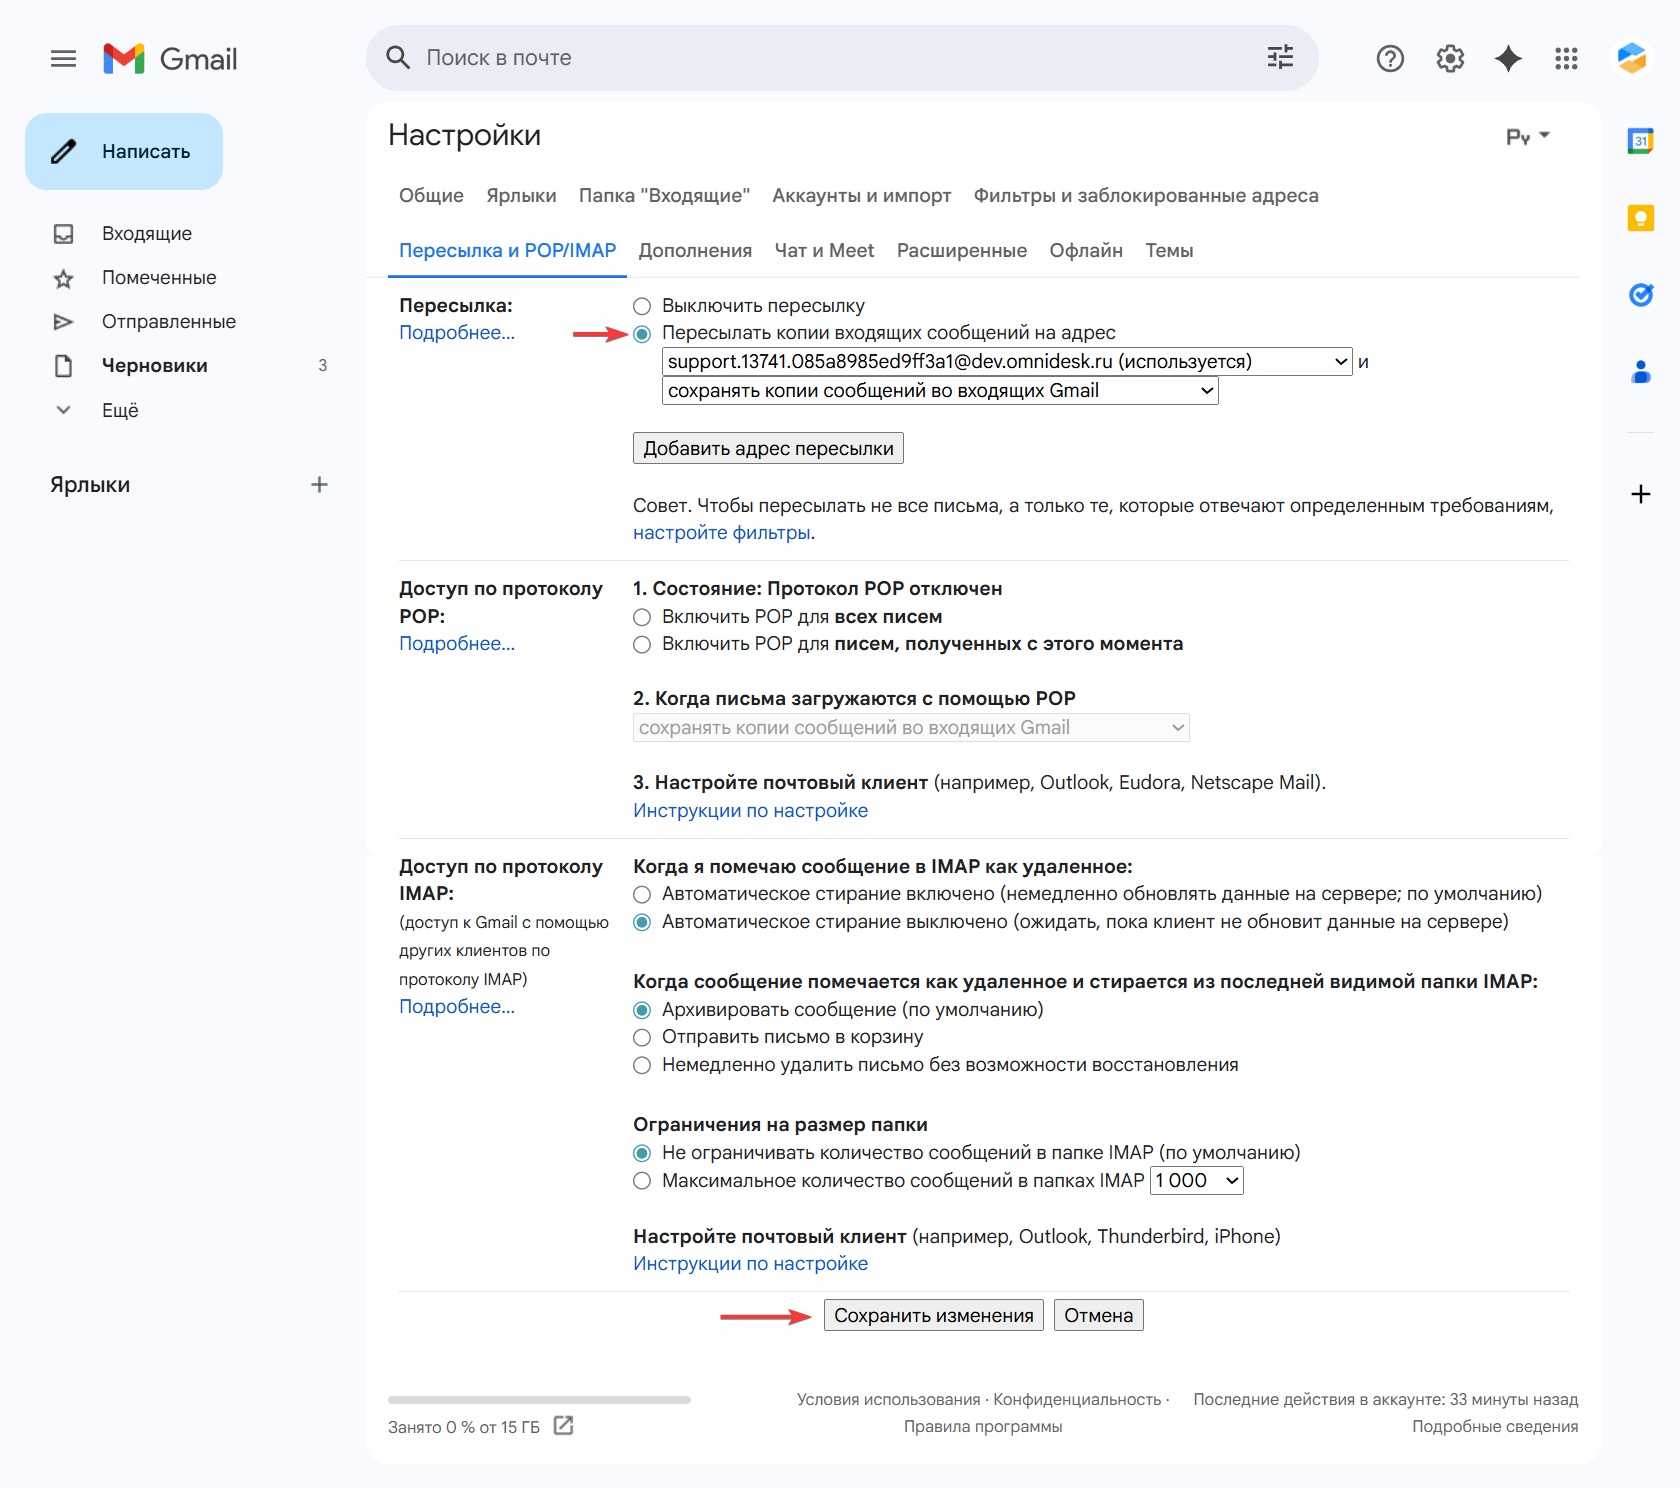Open the Темы settings tab
The height and width of the screenshot is (1488, 1680).
tap(1169, 251)
